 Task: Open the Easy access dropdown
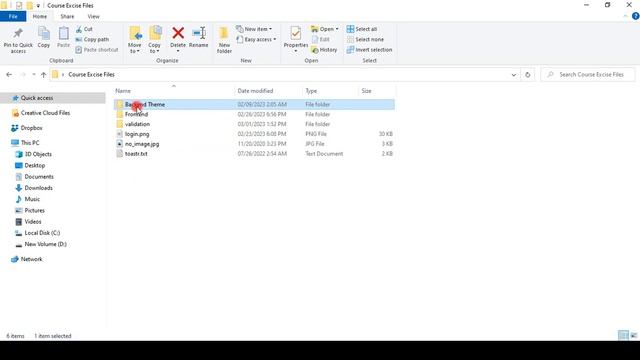coord(256,40)
